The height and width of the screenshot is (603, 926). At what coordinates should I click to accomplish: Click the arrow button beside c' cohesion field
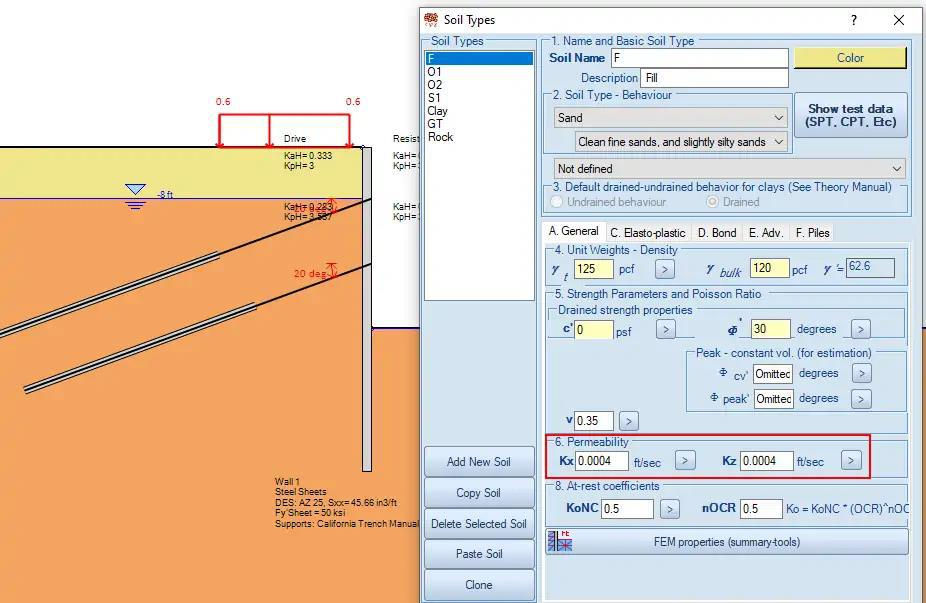click(x=666, y=330)
